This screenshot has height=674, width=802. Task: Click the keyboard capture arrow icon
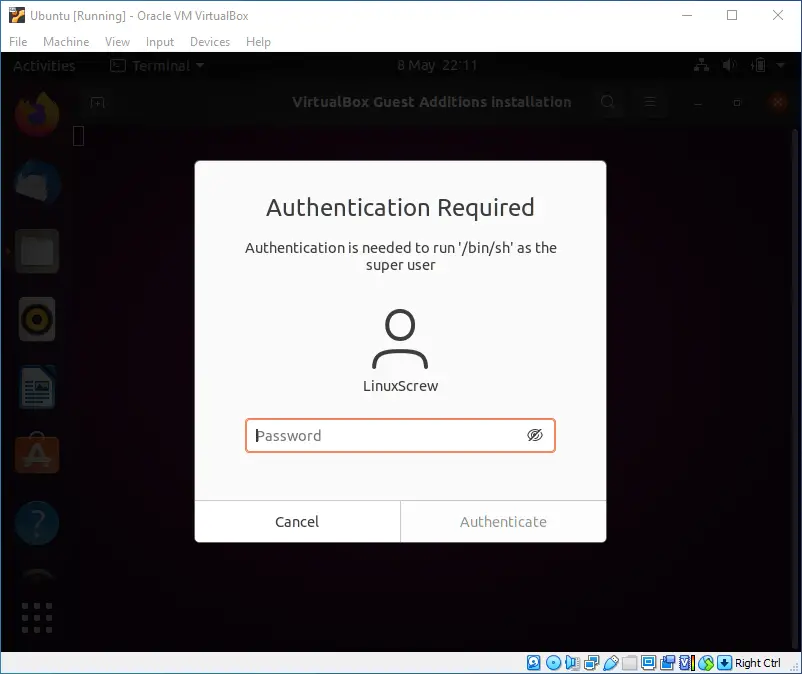click(724, 663)
